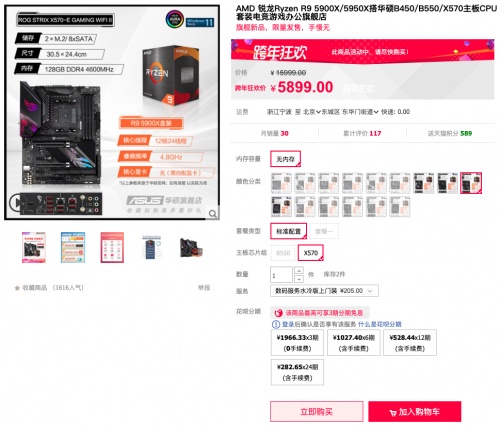Click the 立即购买 buy now button
The height and width of the screenshot is (426, 500).
click(316, 412)
